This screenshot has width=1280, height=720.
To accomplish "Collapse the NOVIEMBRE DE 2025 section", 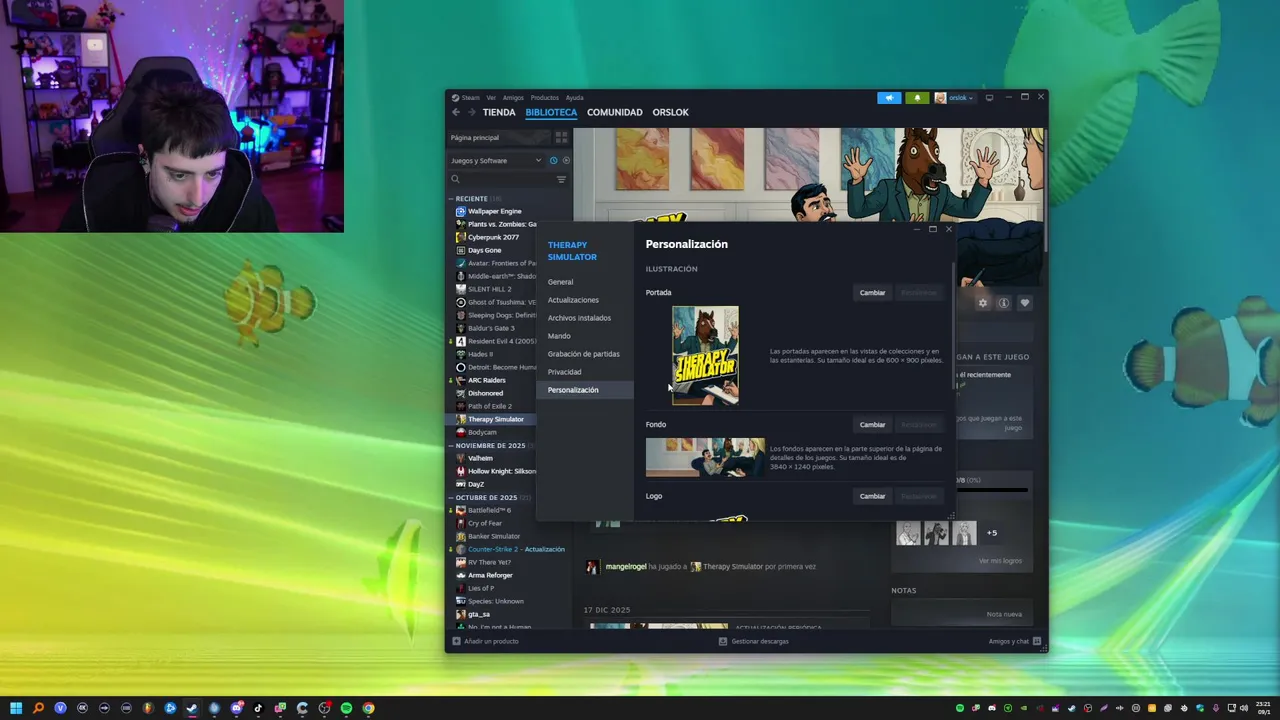I will click(450, 445).
